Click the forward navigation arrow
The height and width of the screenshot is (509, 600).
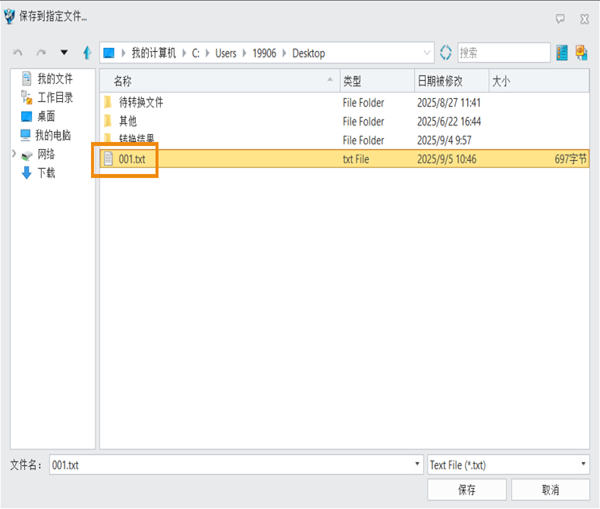(x=41, y=53)
